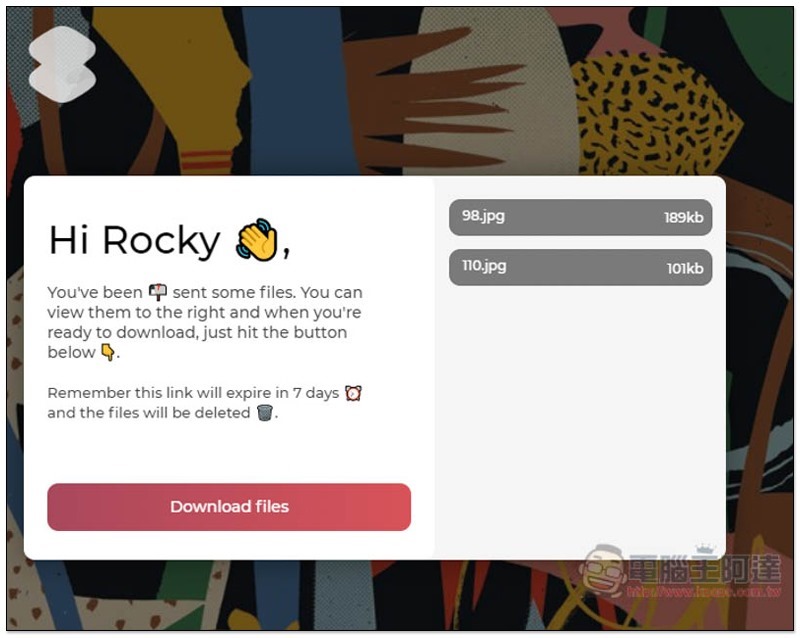Click the waving hand emoji
This screenshot has width=800, height=638.
tap(257, 240)
